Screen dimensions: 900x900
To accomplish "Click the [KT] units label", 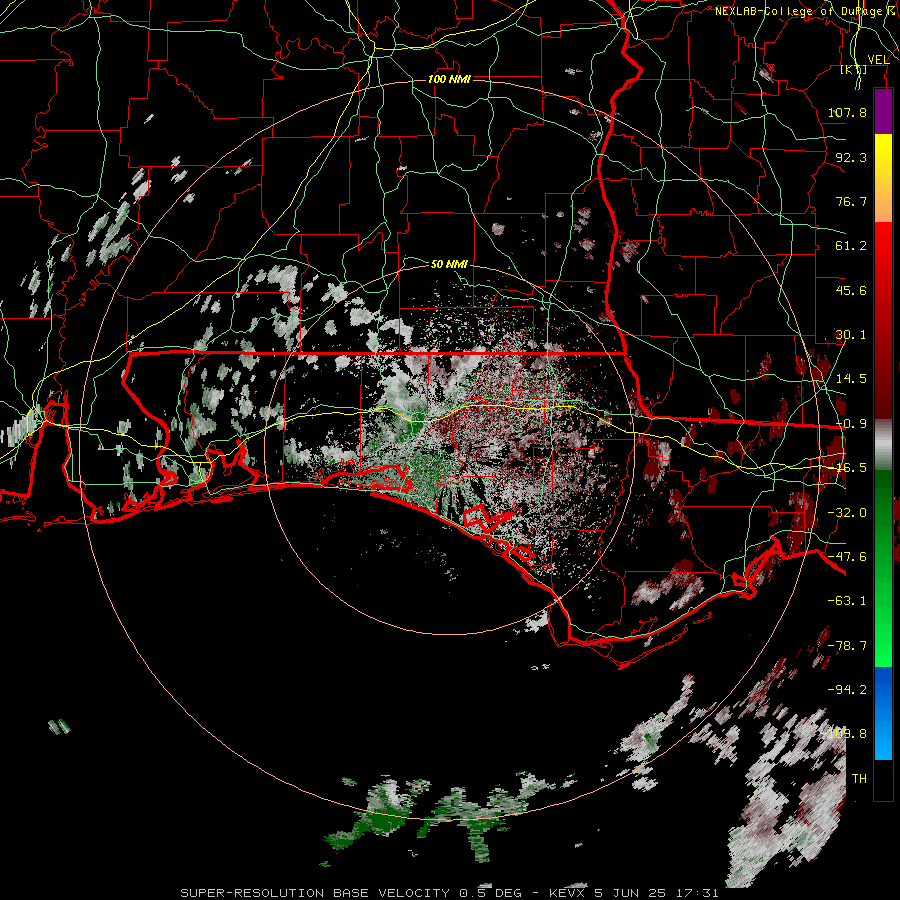I will (854, 70).
